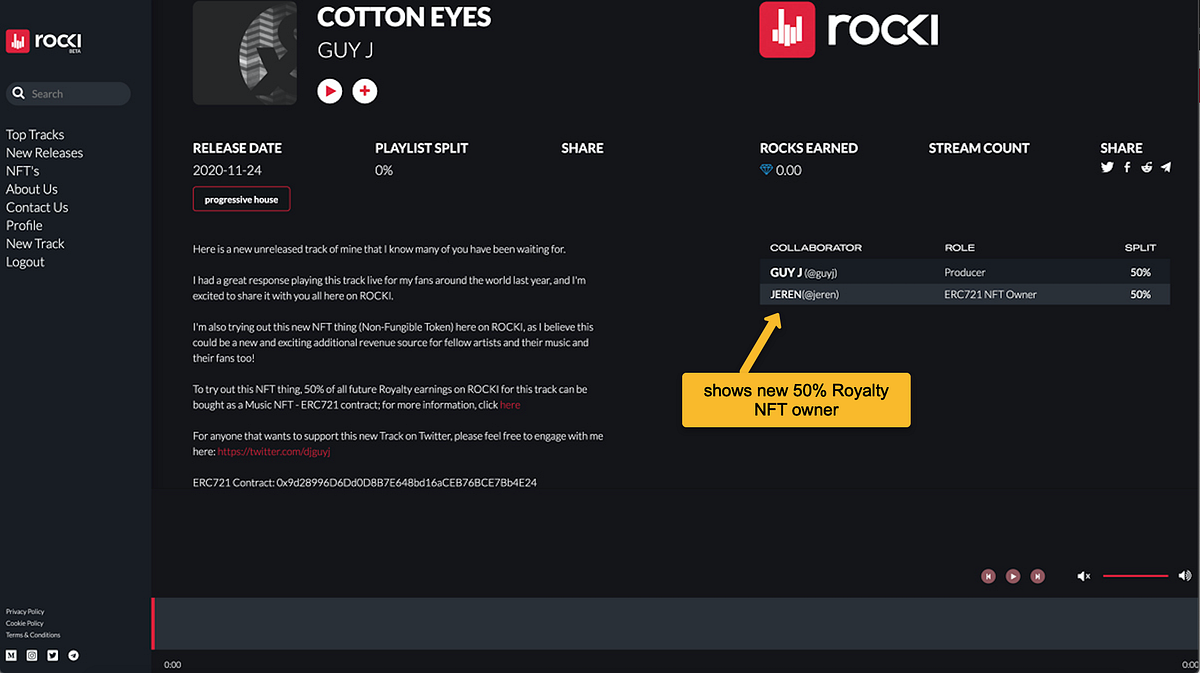Click the GUY J artist name under title
Image resolution: width=1200 pixels, height=673 pixels.
(x=345, y=49)
